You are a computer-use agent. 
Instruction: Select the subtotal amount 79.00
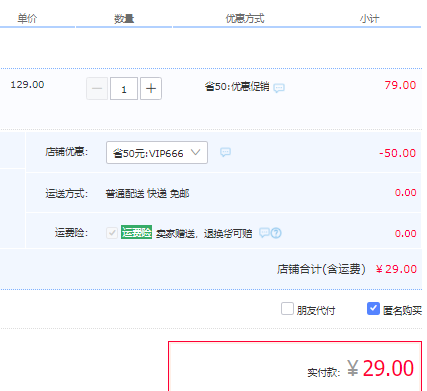pyautogui.click(x=400, y=85)
